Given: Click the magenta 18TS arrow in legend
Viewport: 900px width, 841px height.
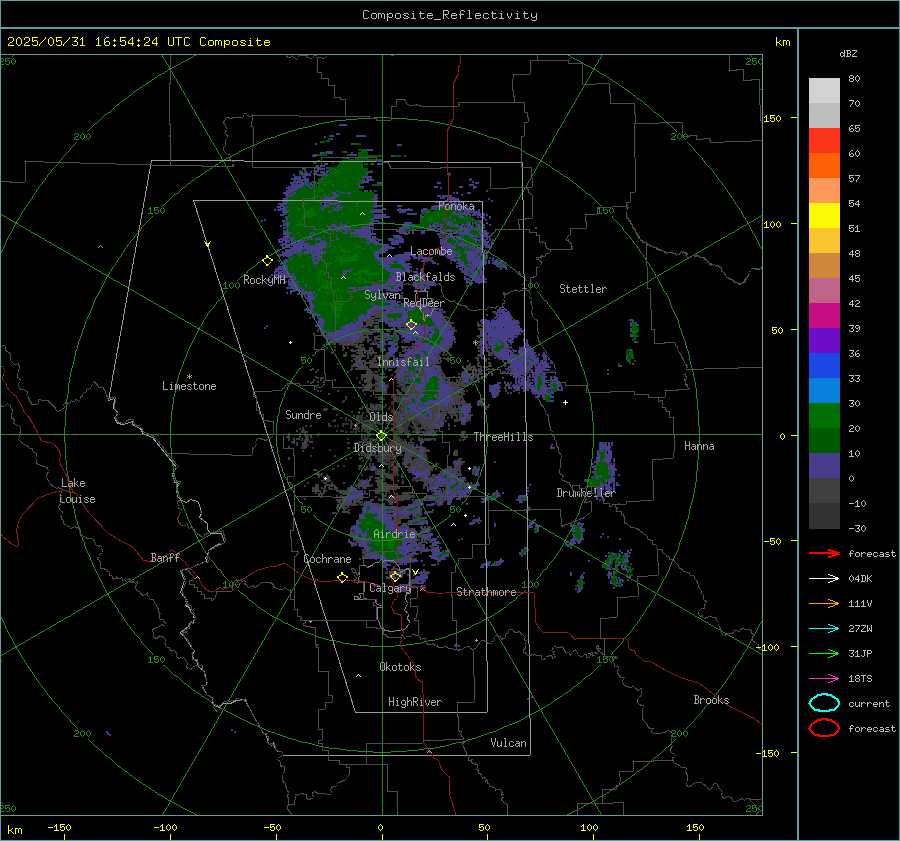Looking at the screenshot, I should point(824,679).
